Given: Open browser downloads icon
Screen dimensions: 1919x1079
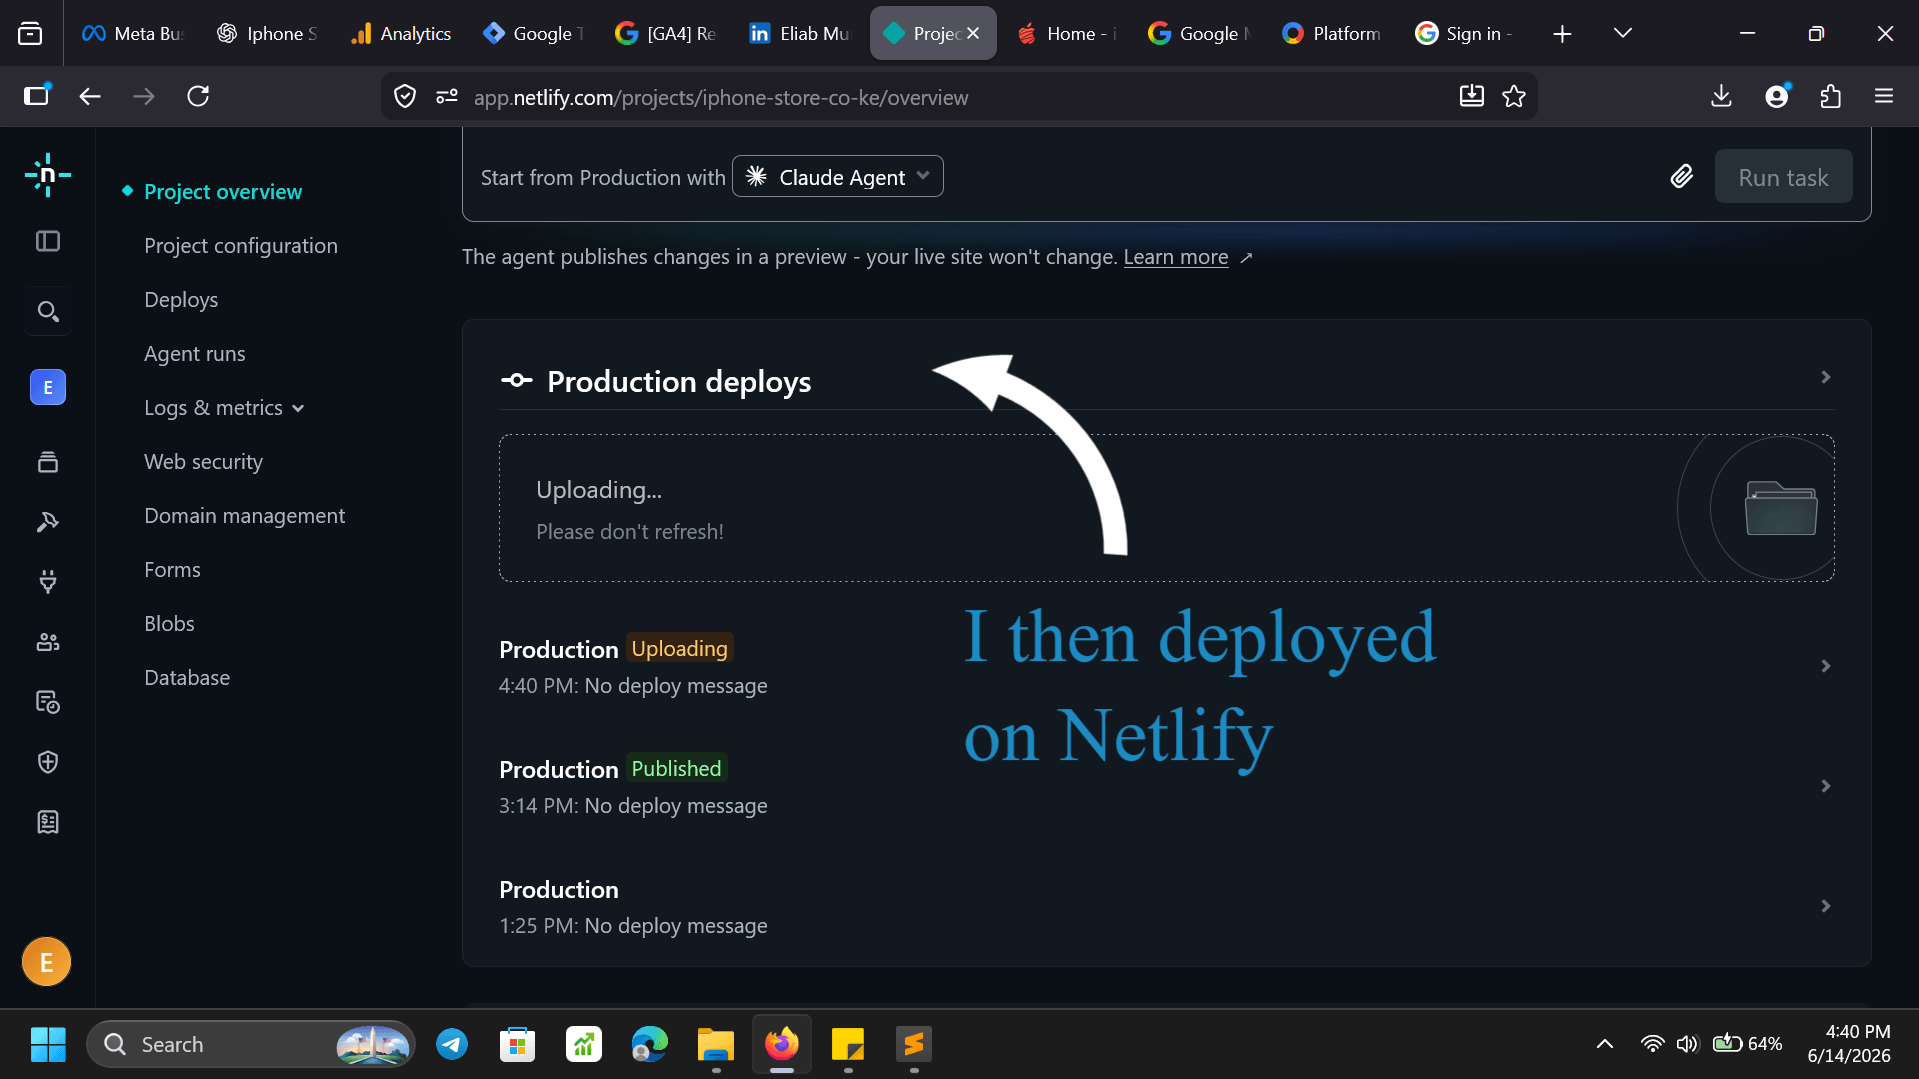Looking at the screenshot, I should 1721,96.
